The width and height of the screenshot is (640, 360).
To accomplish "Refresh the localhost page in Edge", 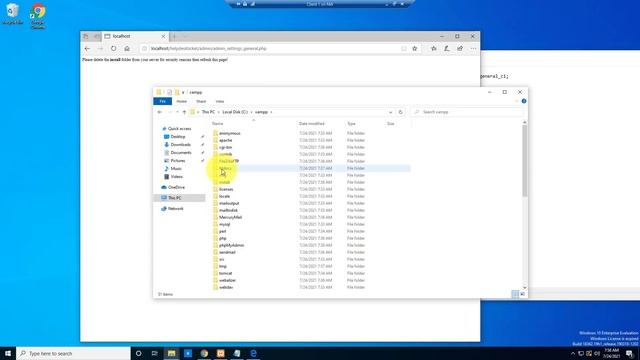I will [x=113, y=49].
